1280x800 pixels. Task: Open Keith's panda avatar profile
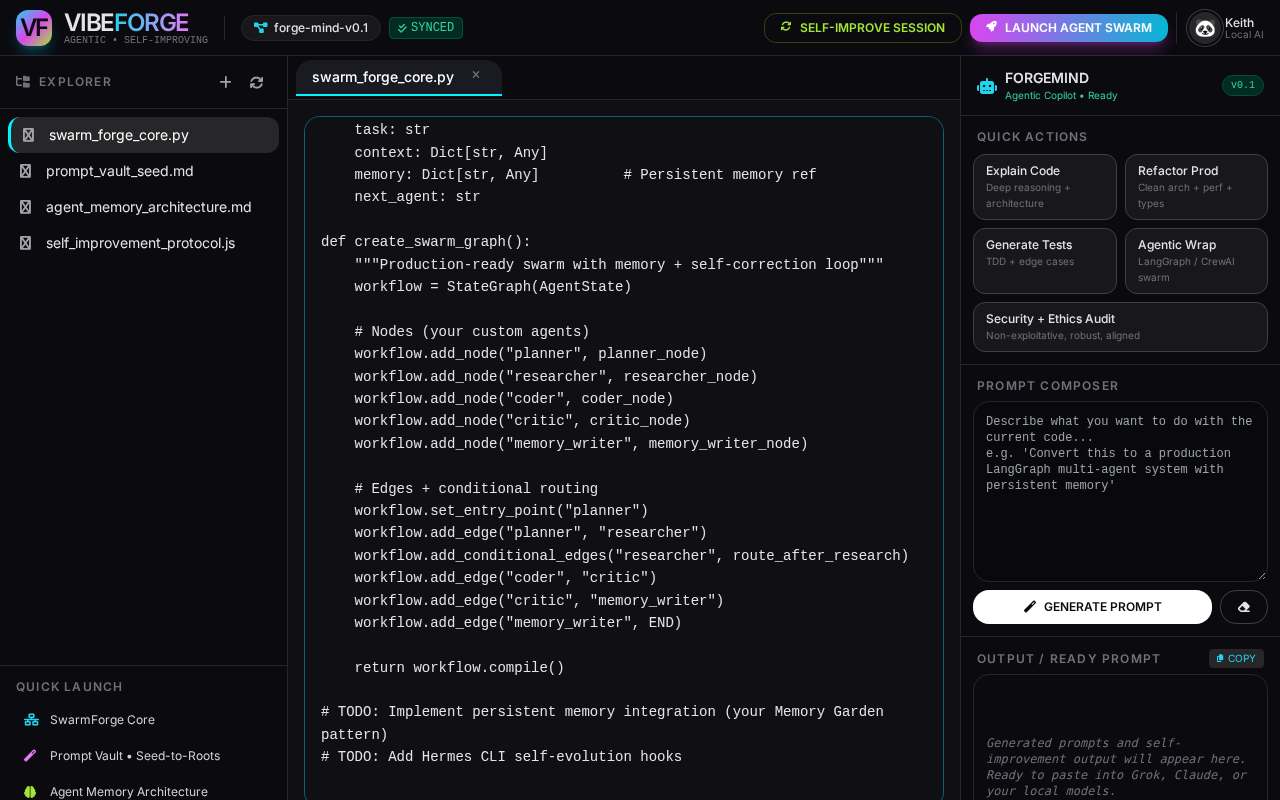(x=1204, y=28)
